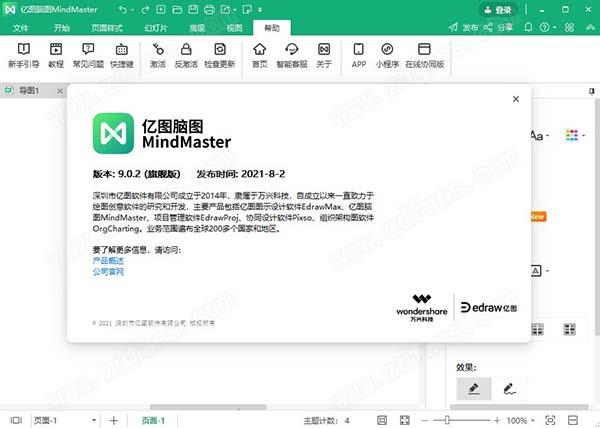The image size is (600, 428).
Task: Click the fullscreen expand icon in status bar
Action: [404, 420]
